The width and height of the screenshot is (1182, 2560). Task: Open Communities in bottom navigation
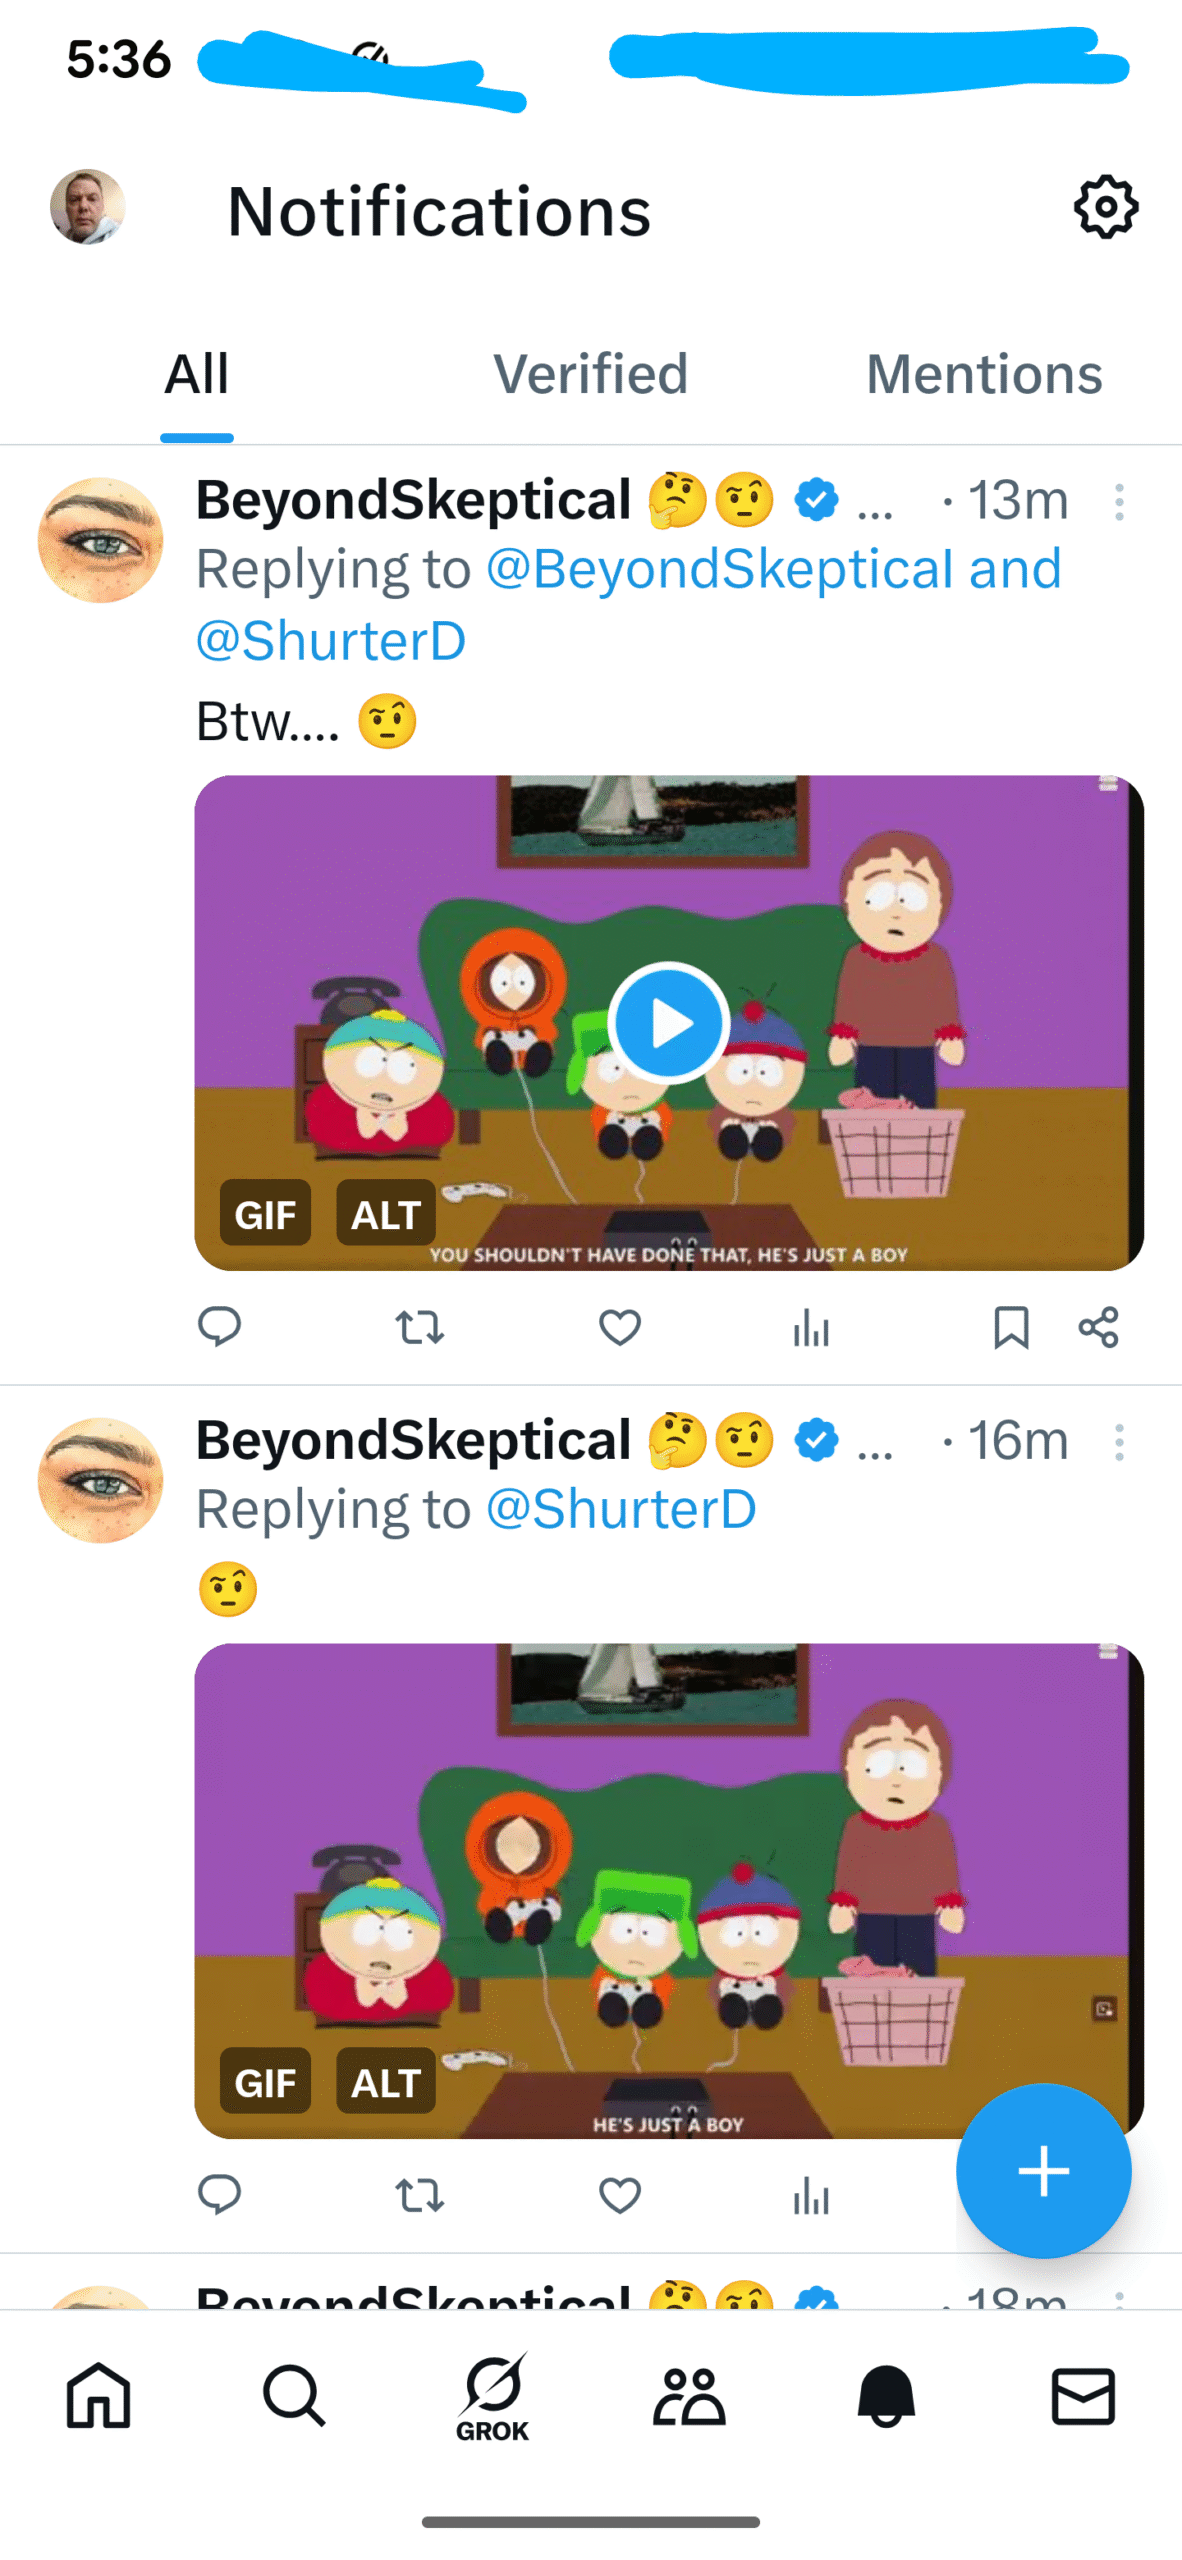coord(689,2396)
